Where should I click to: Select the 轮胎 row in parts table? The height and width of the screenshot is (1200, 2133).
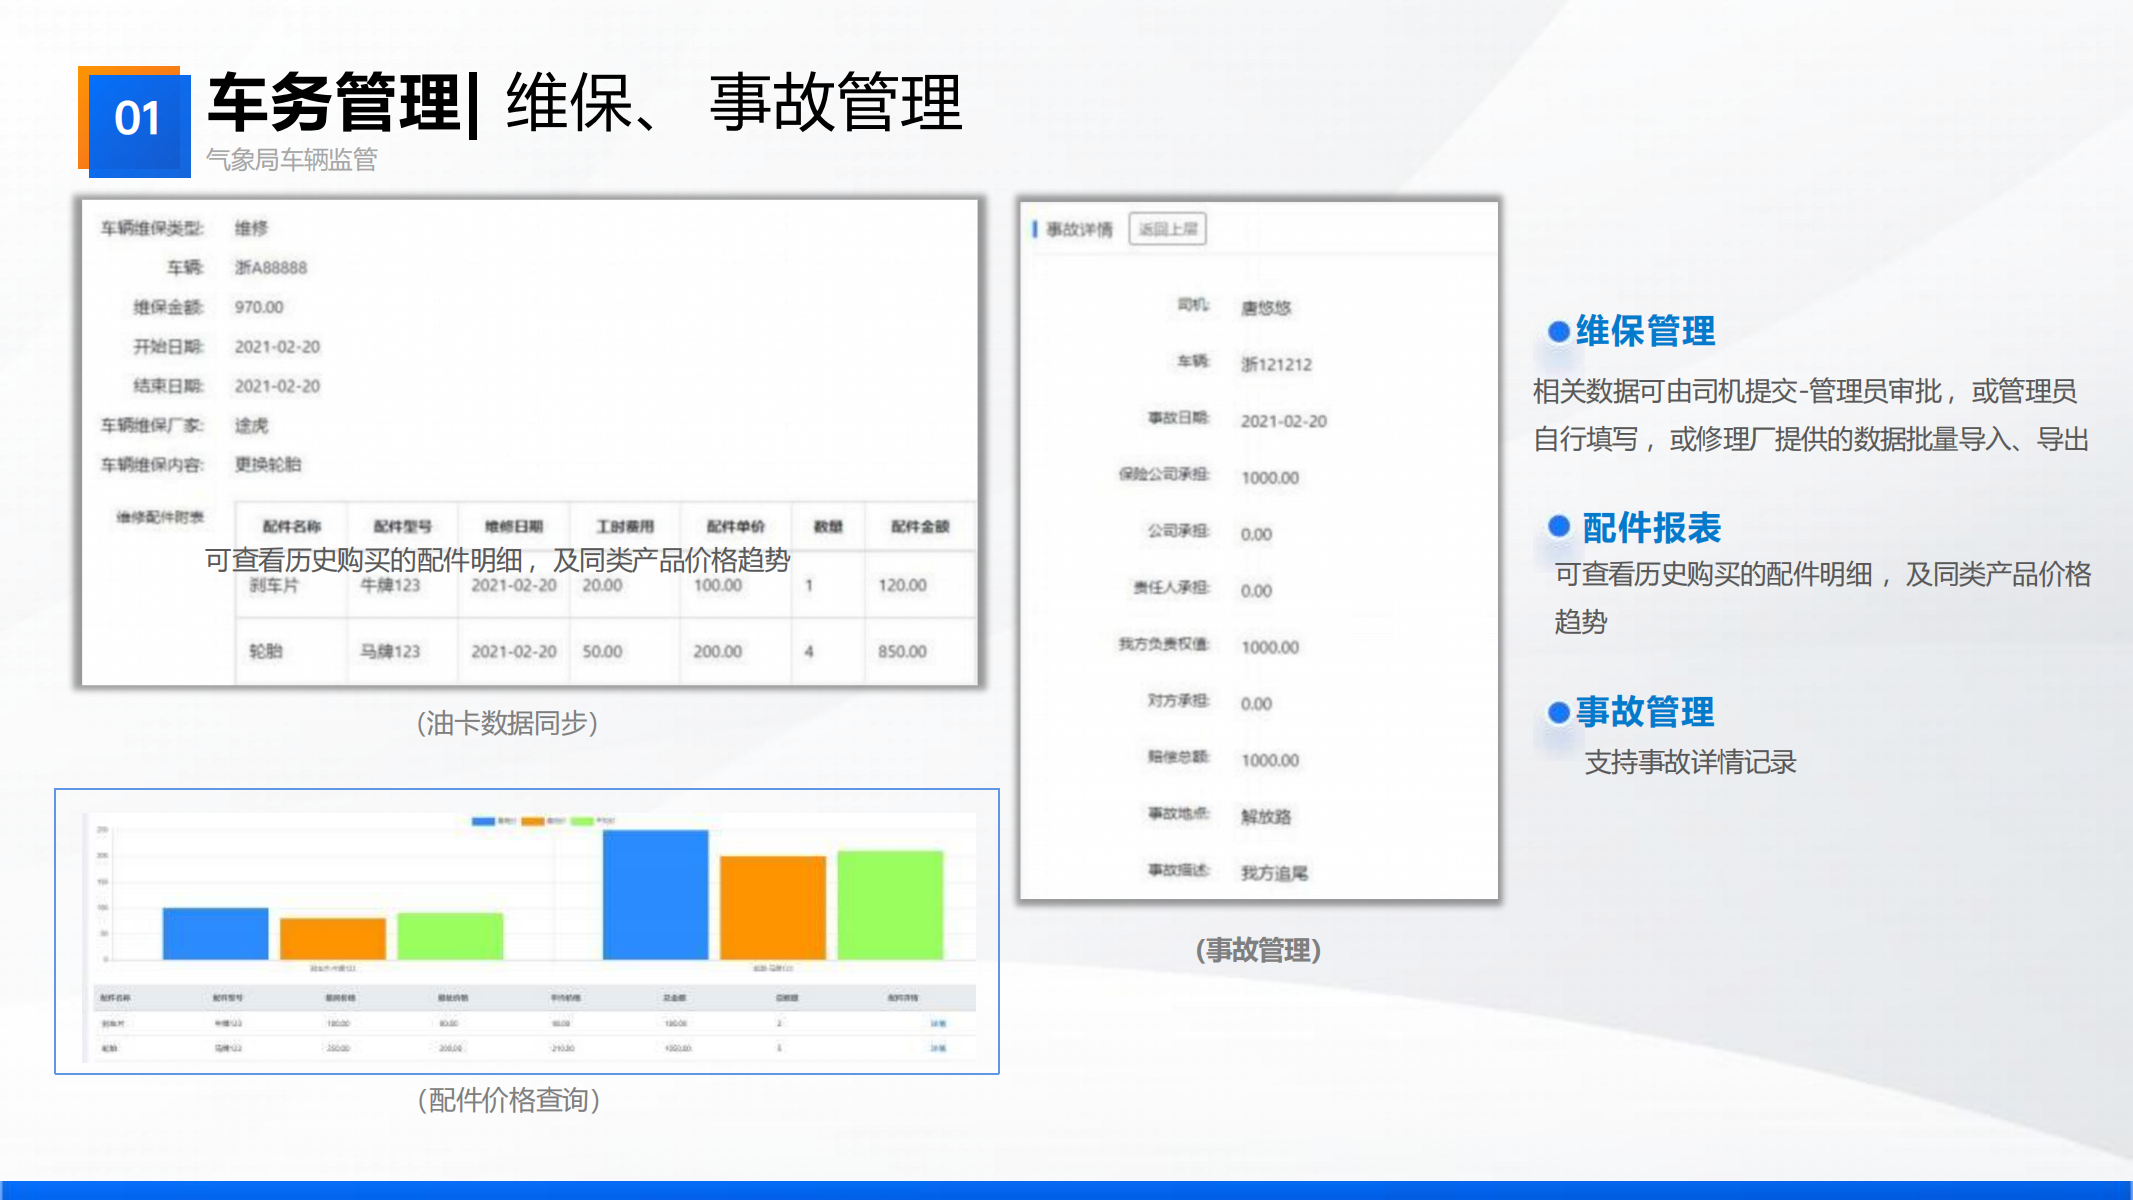pos(266,651)
